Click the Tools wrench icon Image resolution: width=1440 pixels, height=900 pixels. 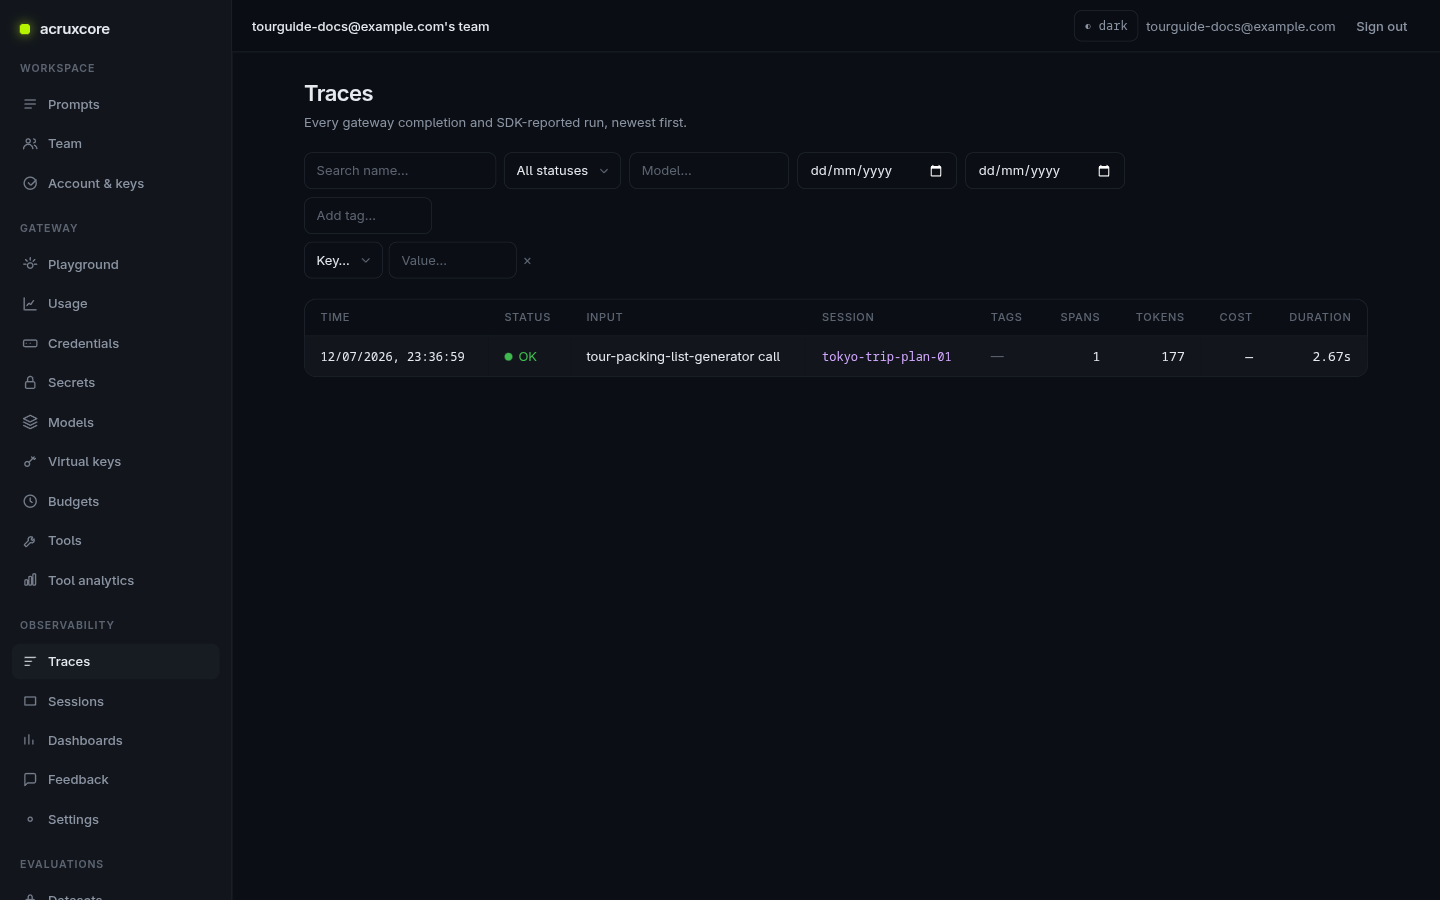[30, 541]
